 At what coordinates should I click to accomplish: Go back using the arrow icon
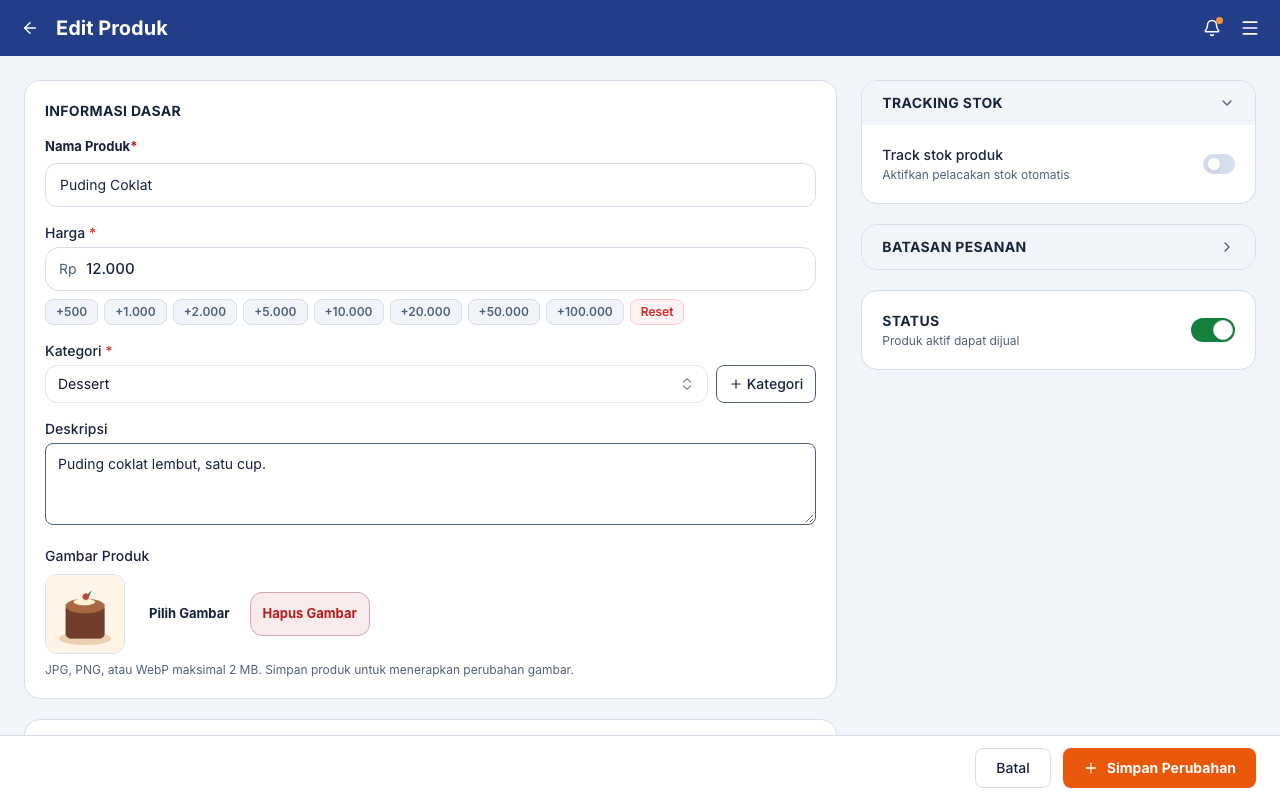(x=30, y=28)
